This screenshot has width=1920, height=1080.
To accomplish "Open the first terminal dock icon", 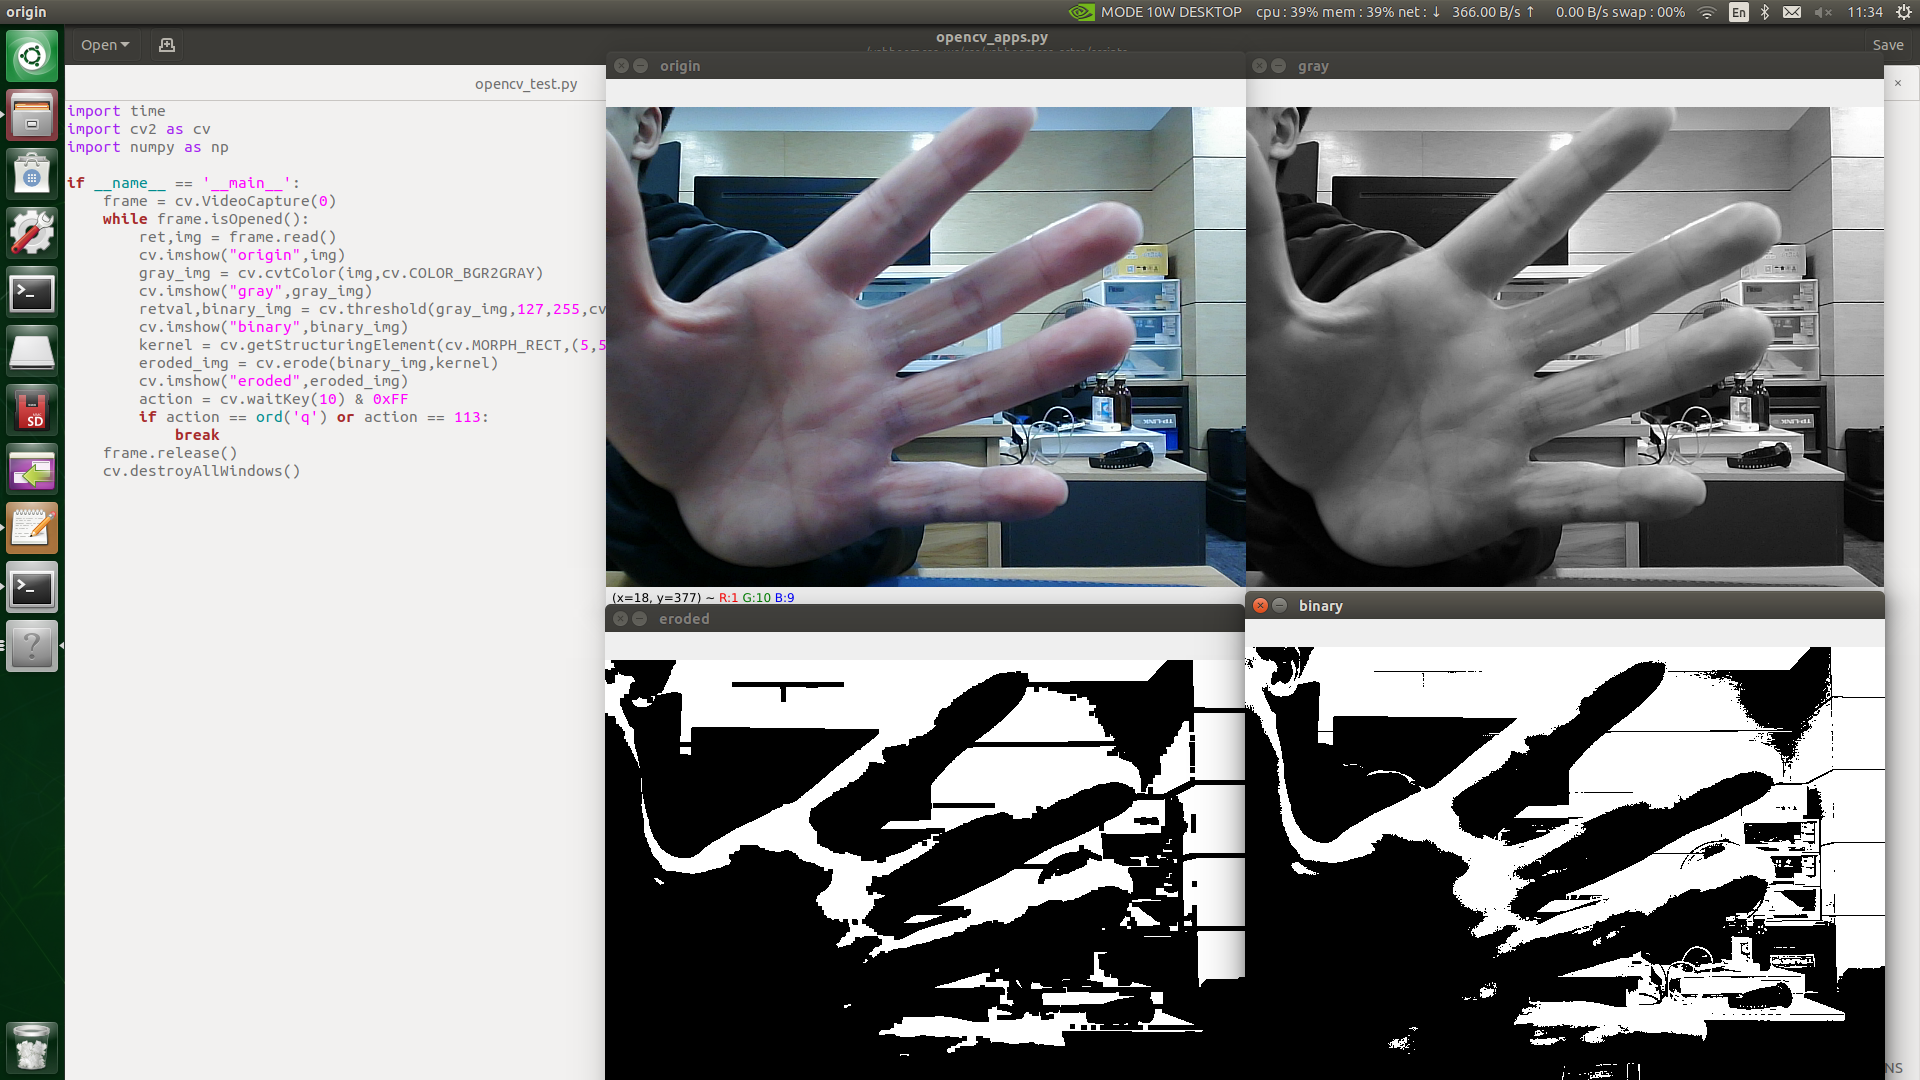I will click(x=32, y=293).
